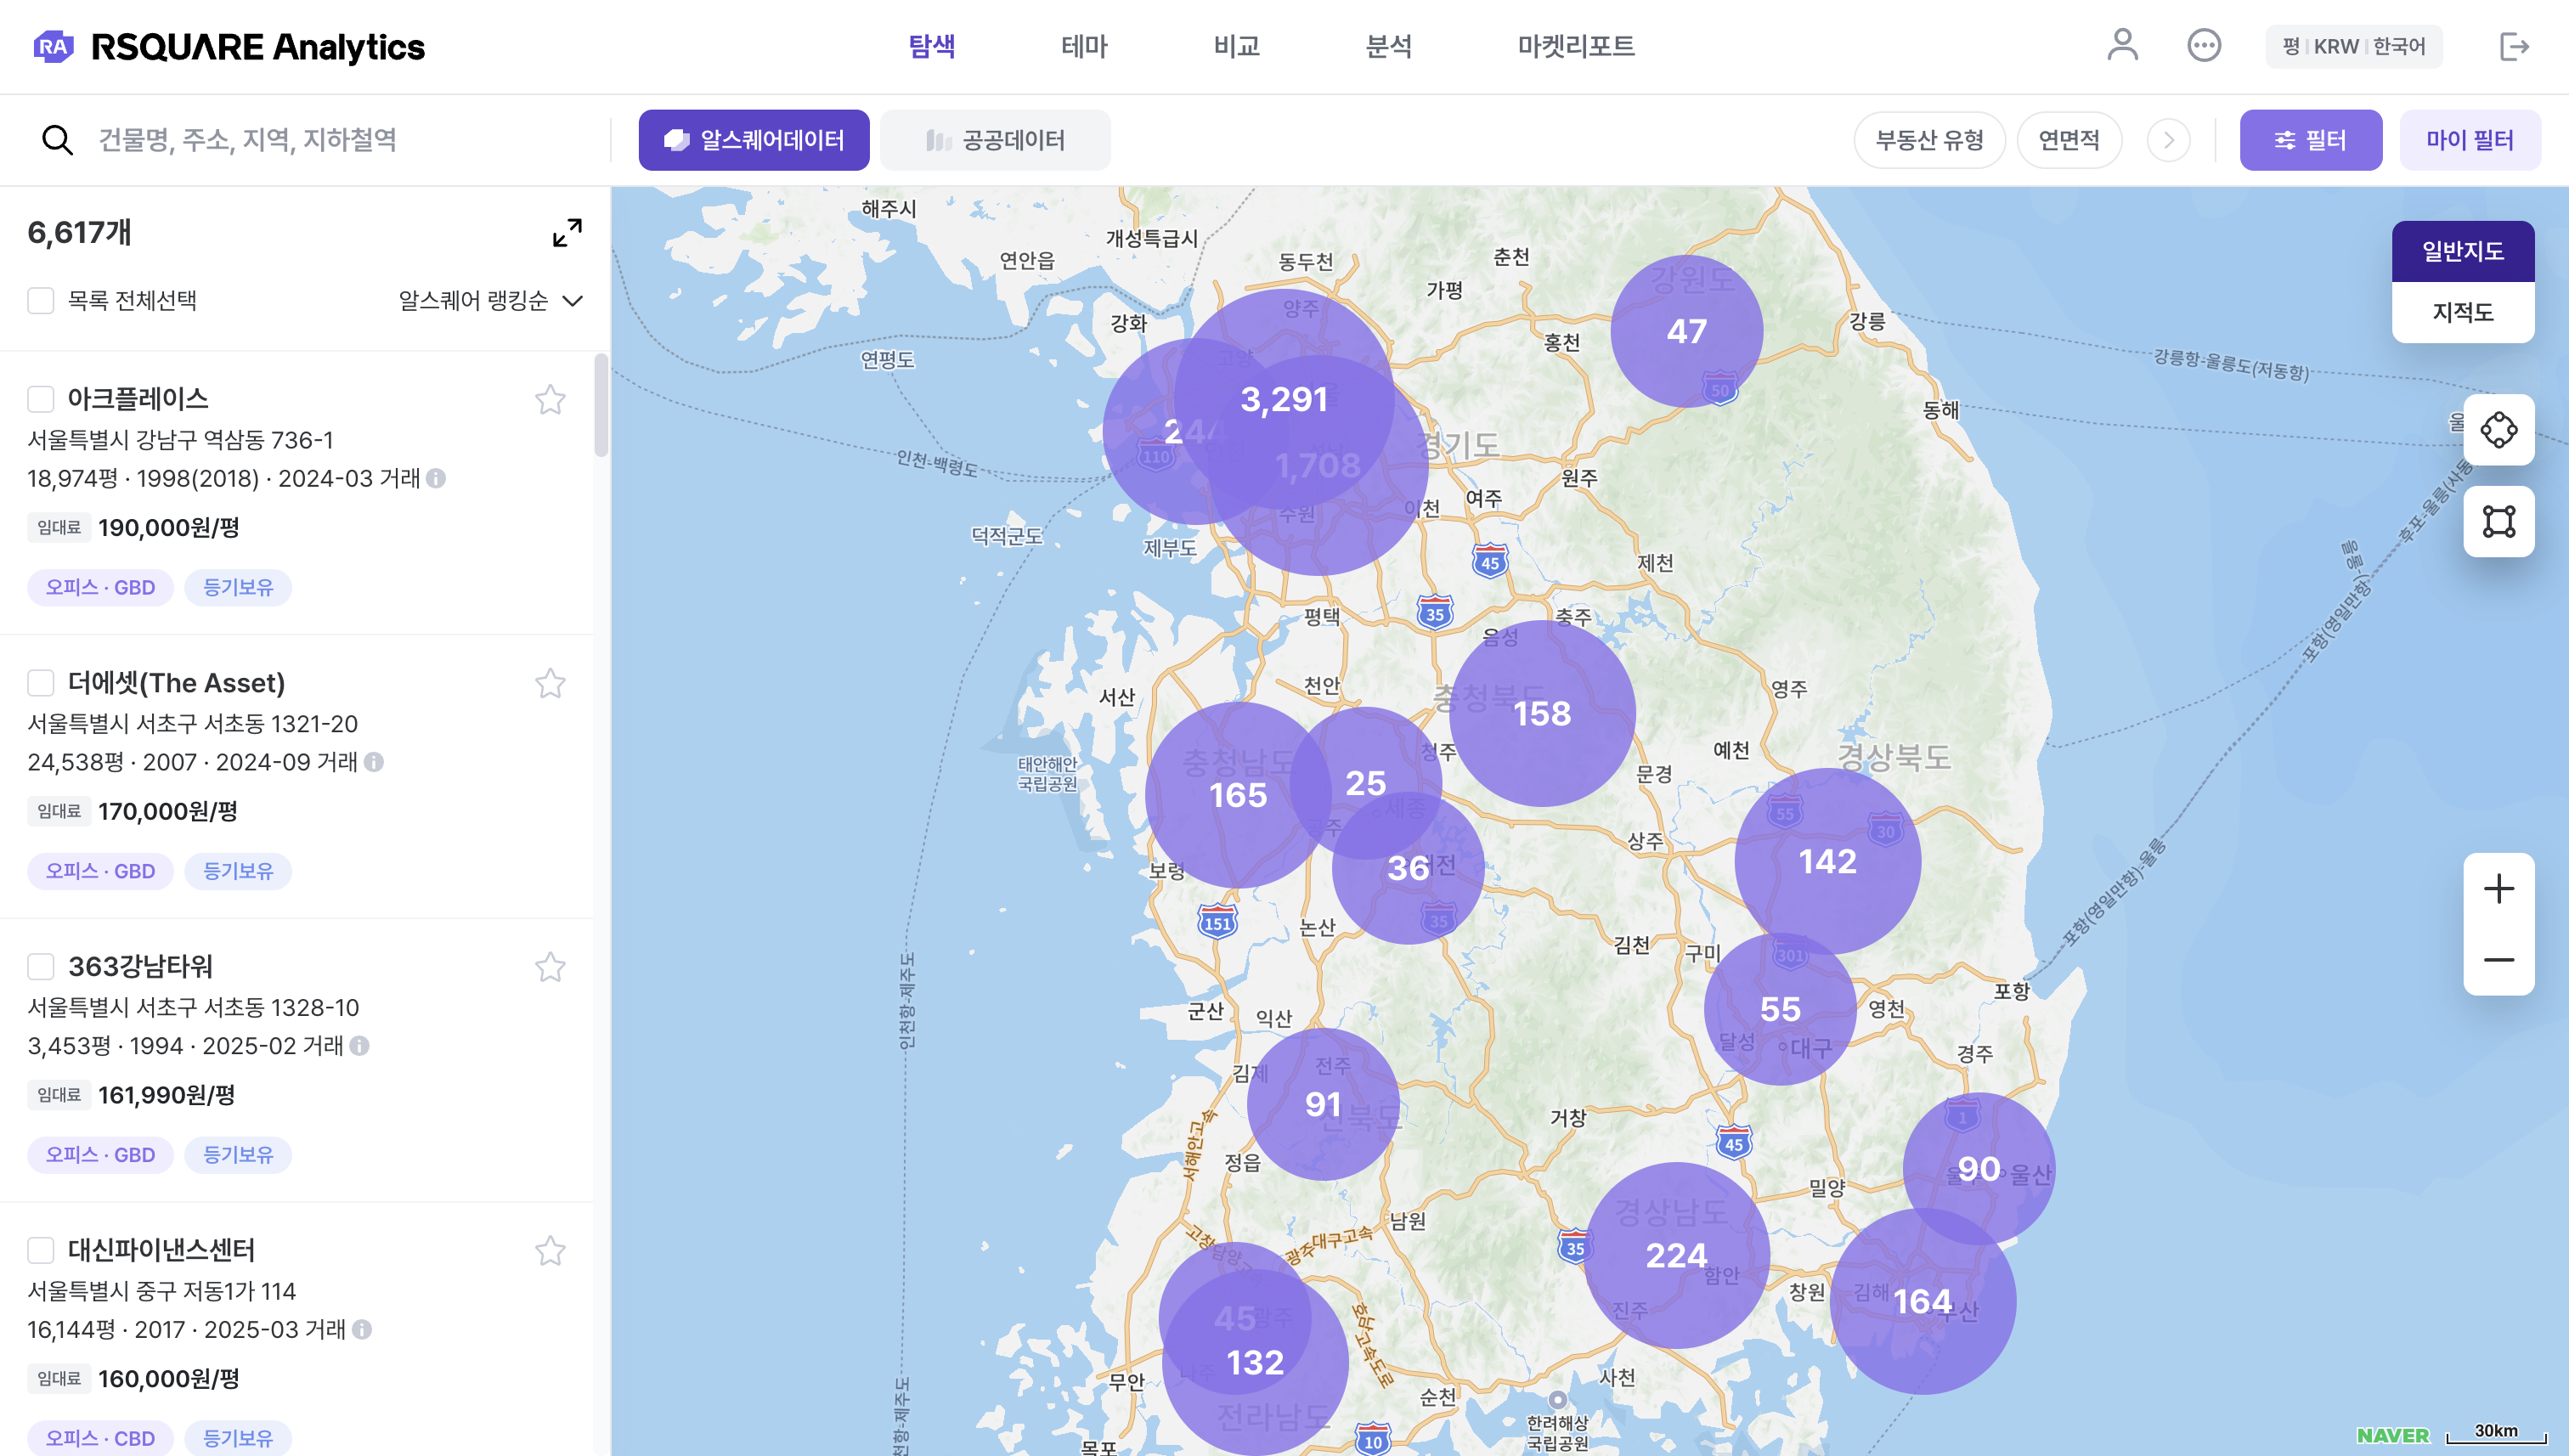
Task: Expand the property list panel fullscreen
Action: [x=567, y=233]
